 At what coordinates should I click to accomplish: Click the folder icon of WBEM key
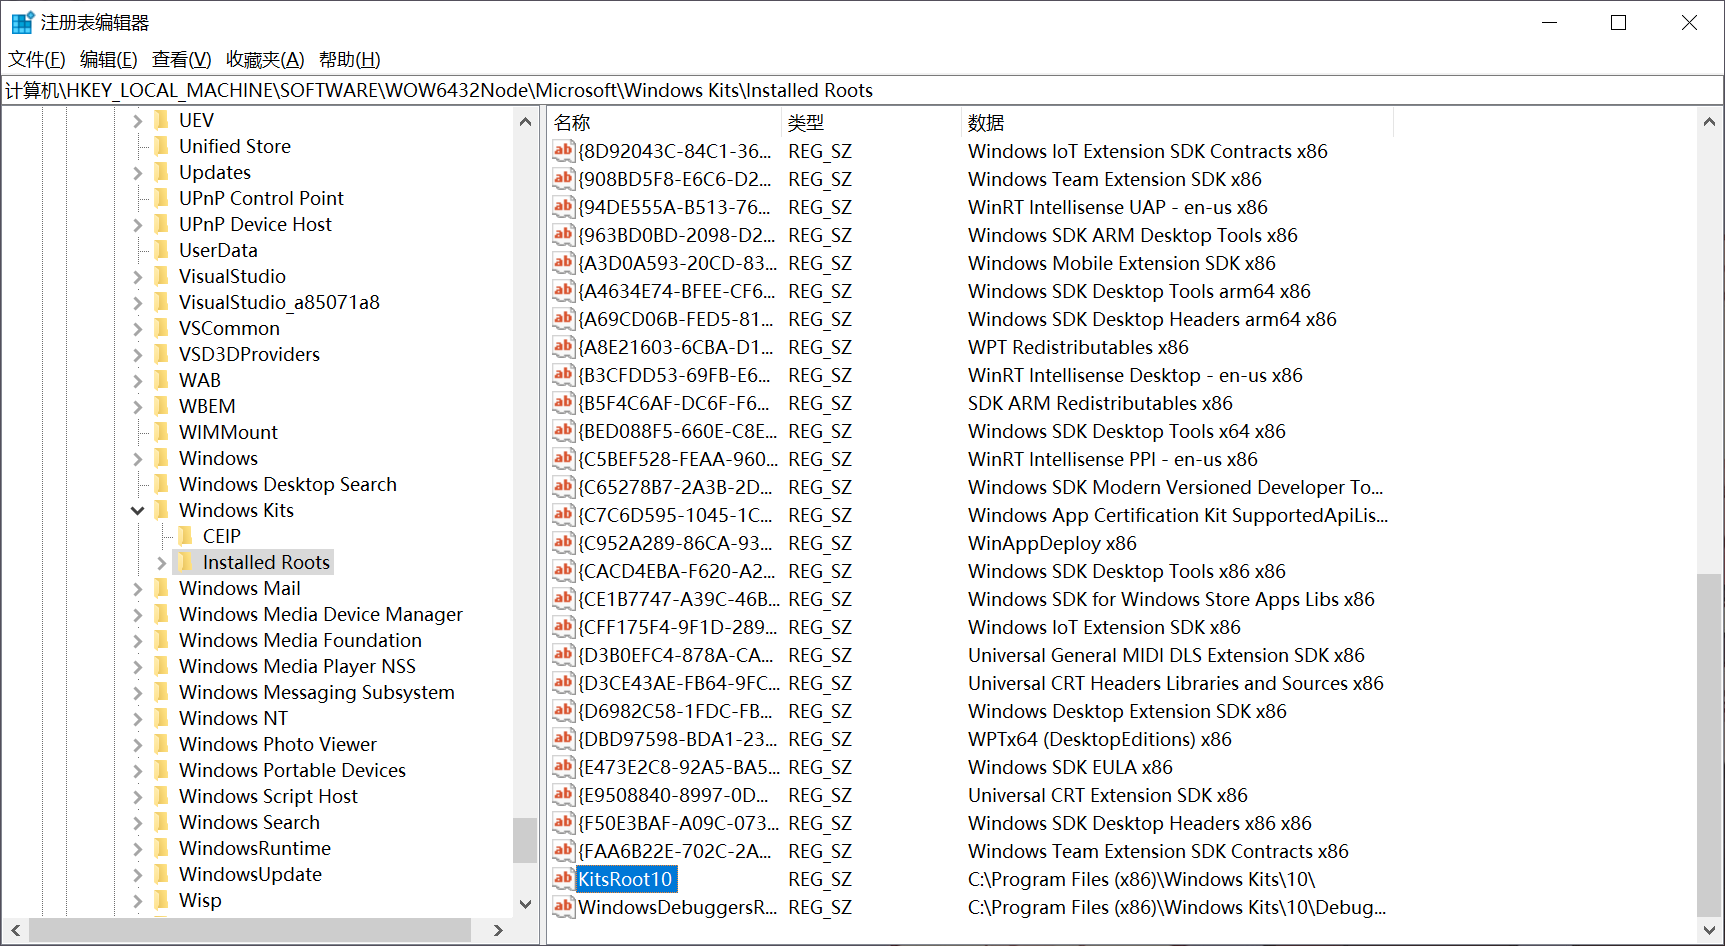point(161,406)
